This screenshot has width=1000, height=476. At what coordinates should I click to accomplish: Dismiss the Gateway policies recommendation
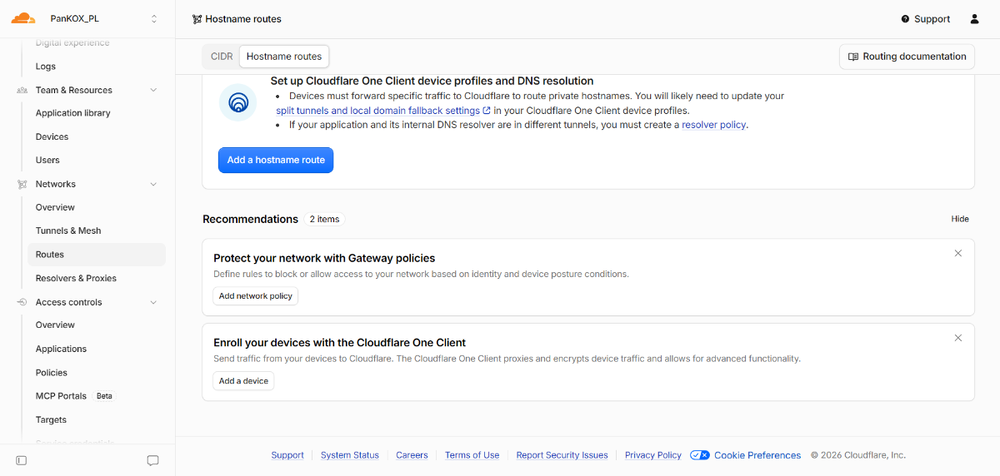click(x=958, y=253)
